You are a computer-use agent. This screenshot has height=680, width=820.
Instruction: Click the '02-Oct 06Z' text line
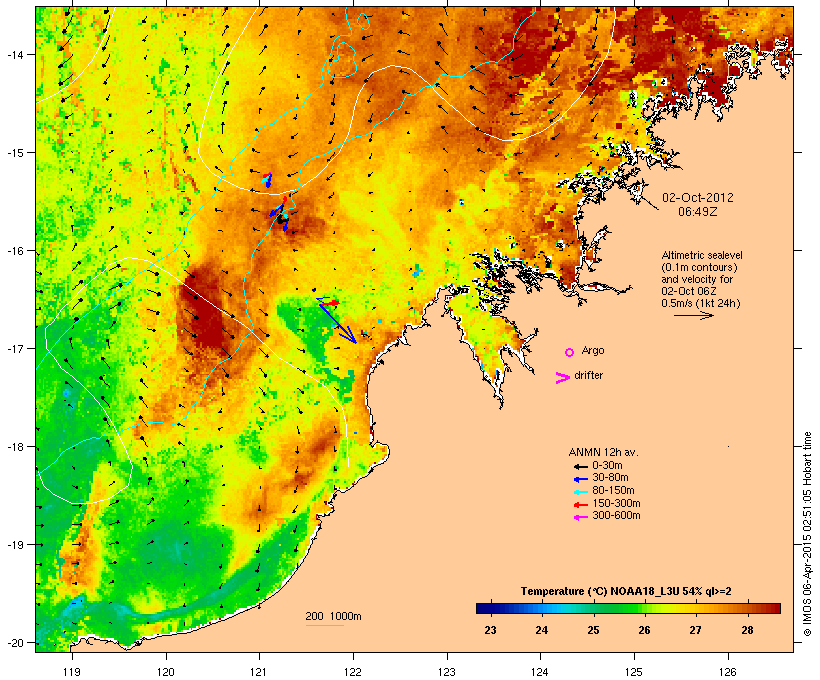pyautogui.click(x=689, y=291)
